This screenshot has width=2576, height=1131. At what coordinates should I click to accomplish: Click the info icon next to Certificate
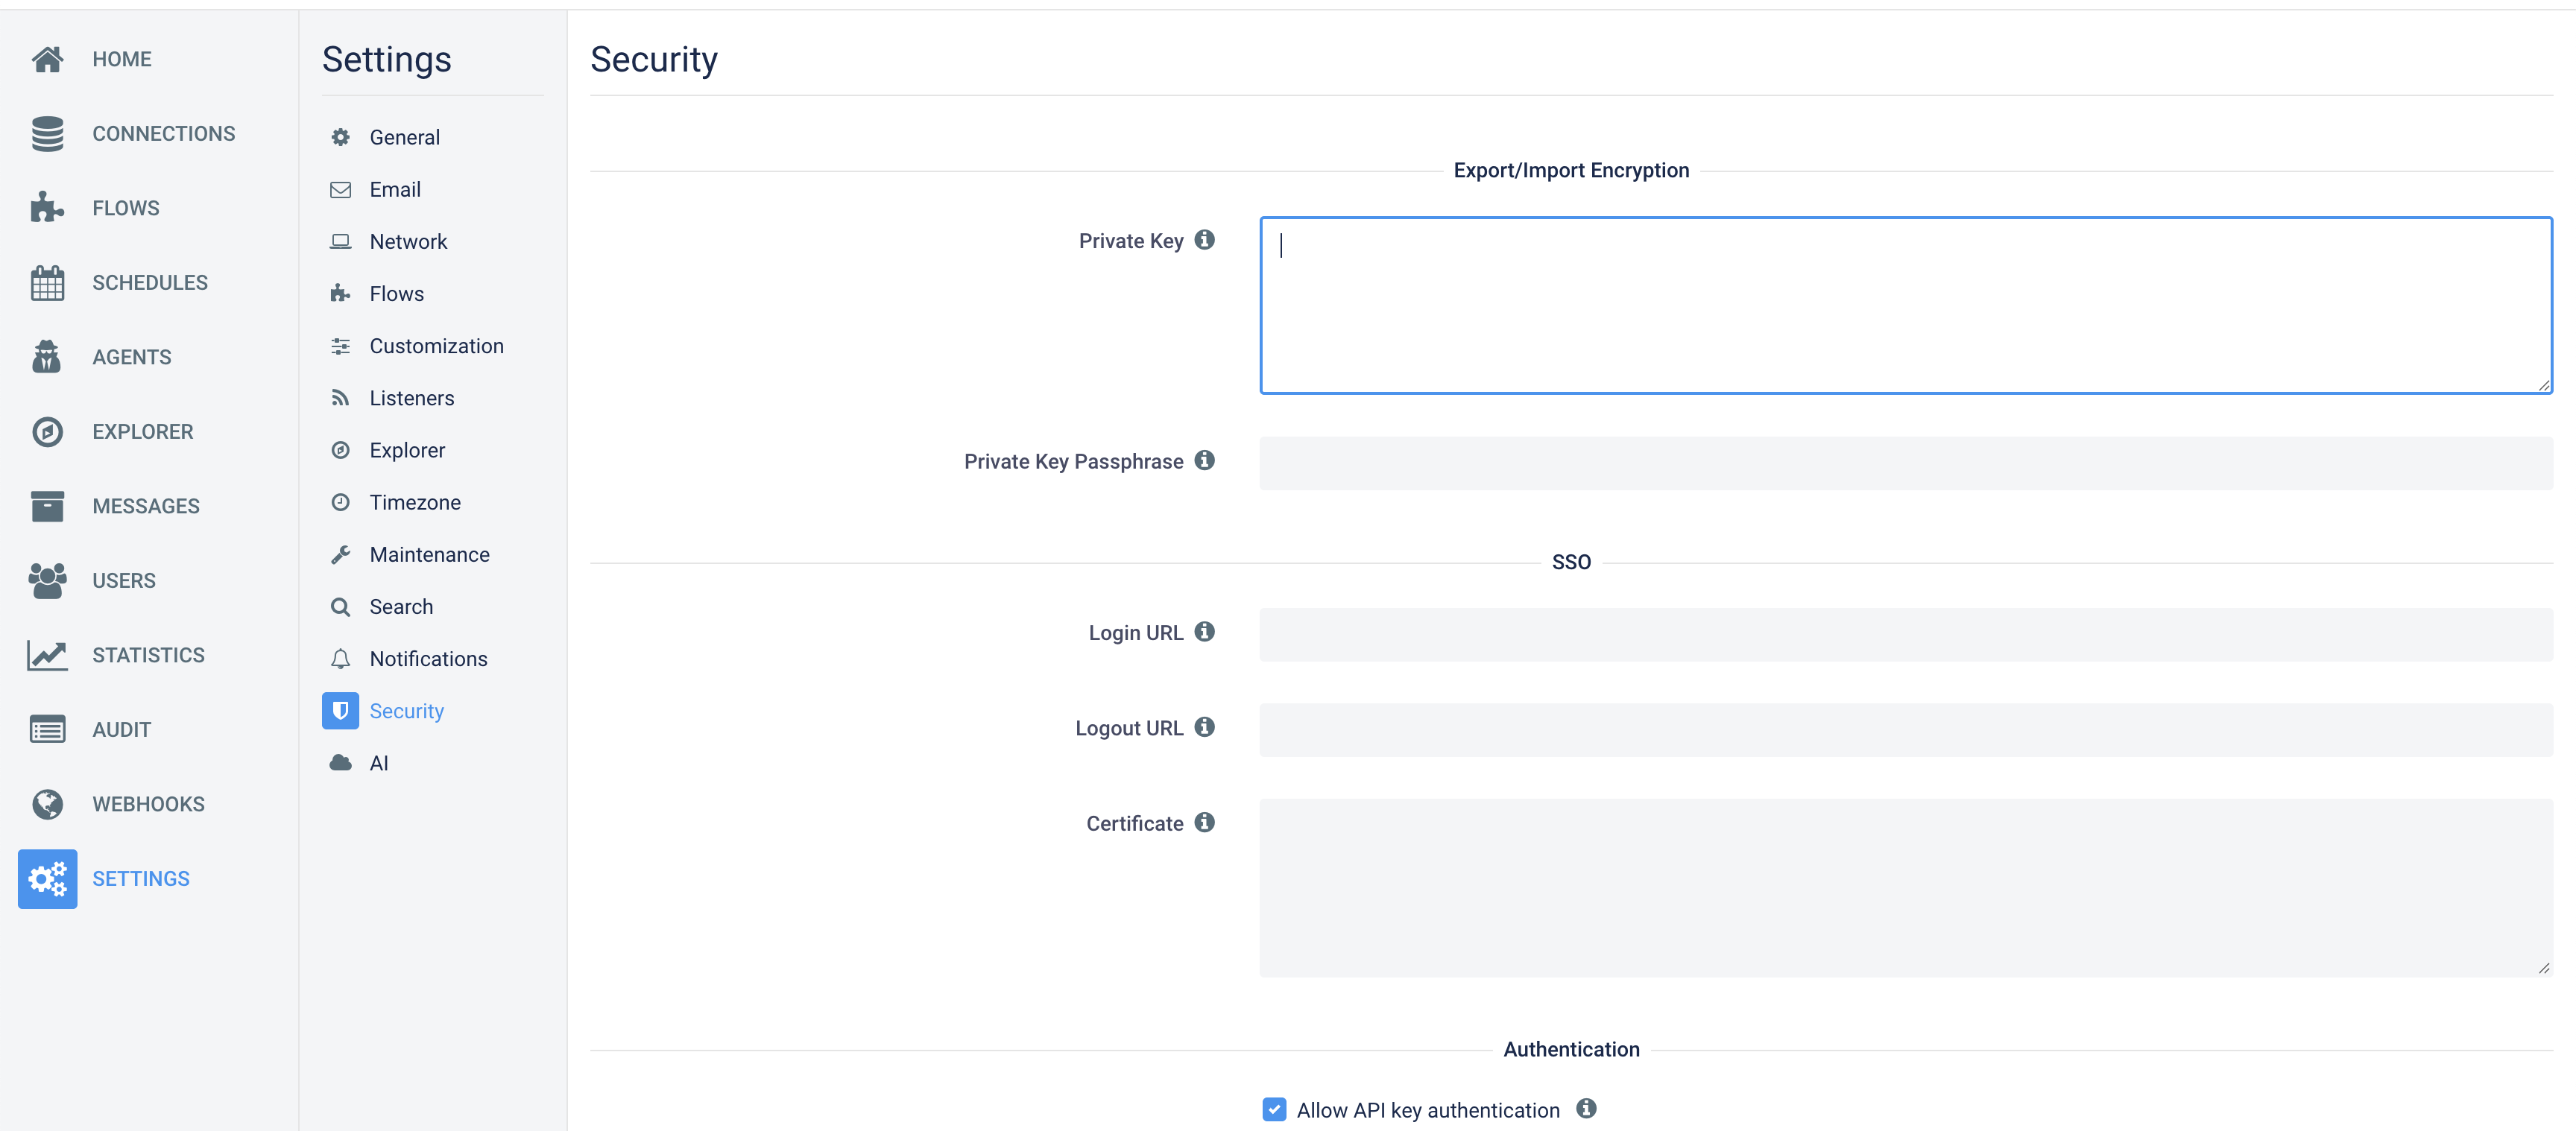click(x=1204, y=822)
